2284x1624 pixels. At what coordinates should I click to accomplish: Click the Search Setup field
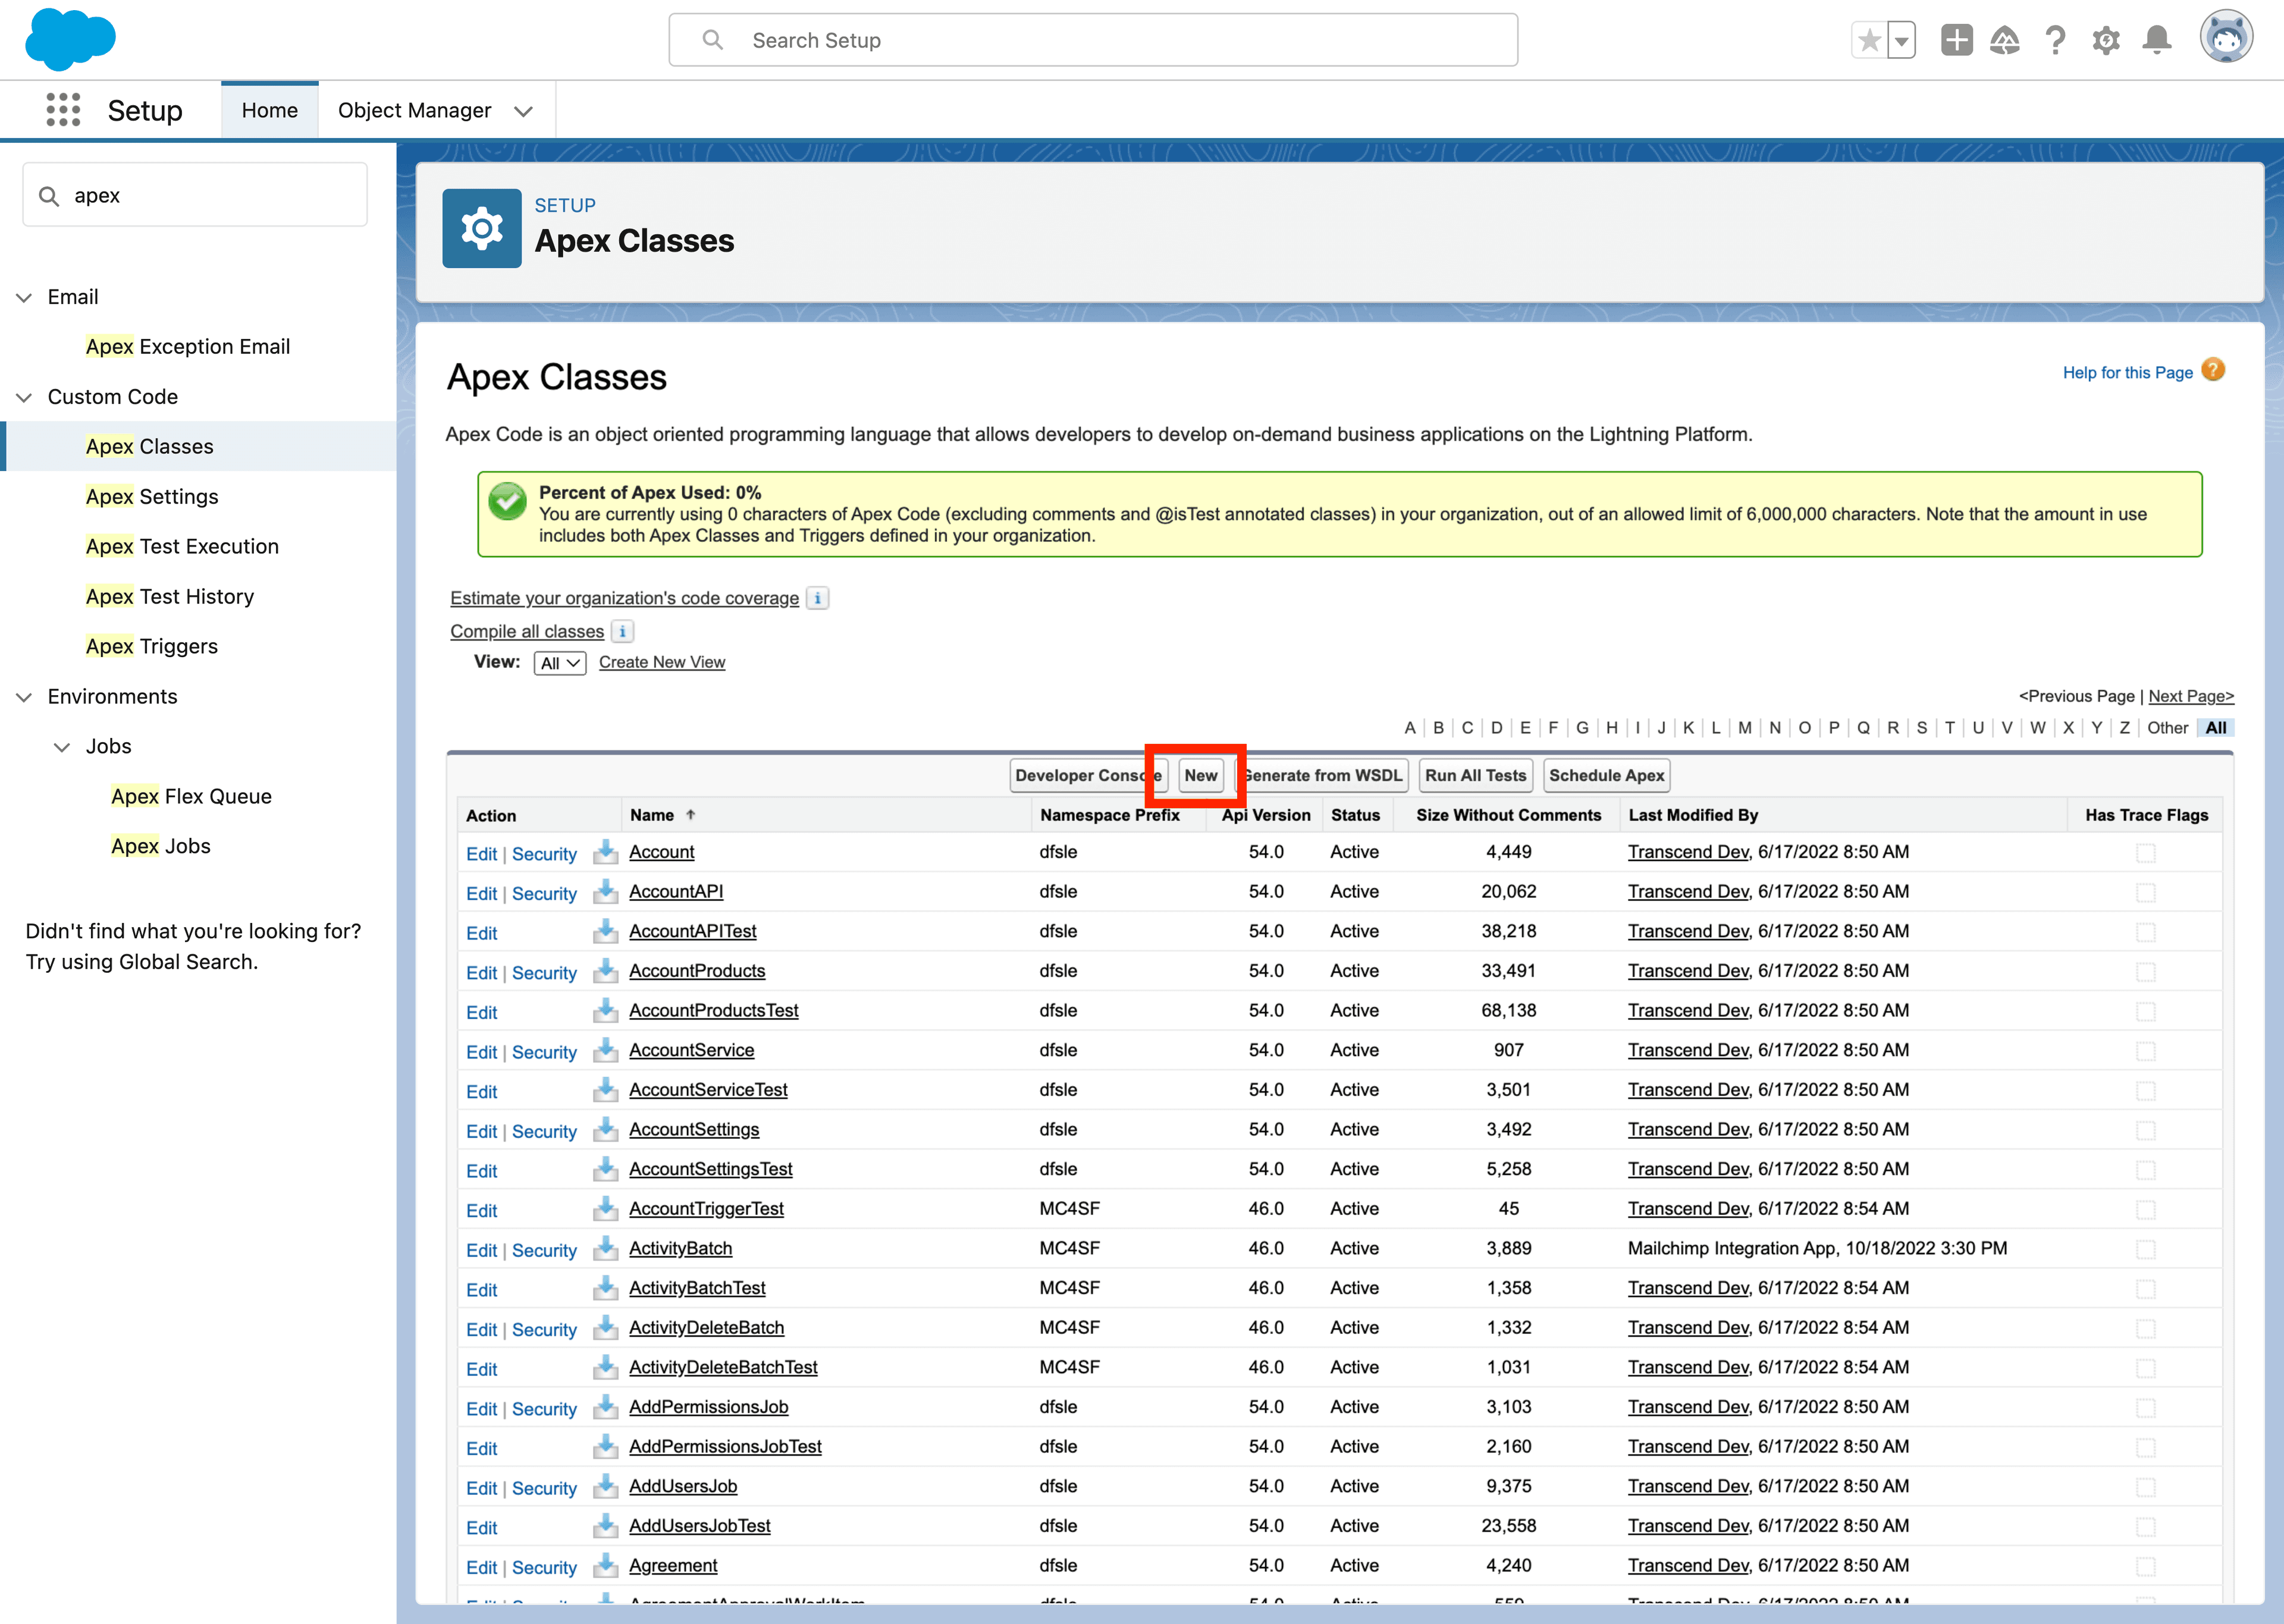1093,40
